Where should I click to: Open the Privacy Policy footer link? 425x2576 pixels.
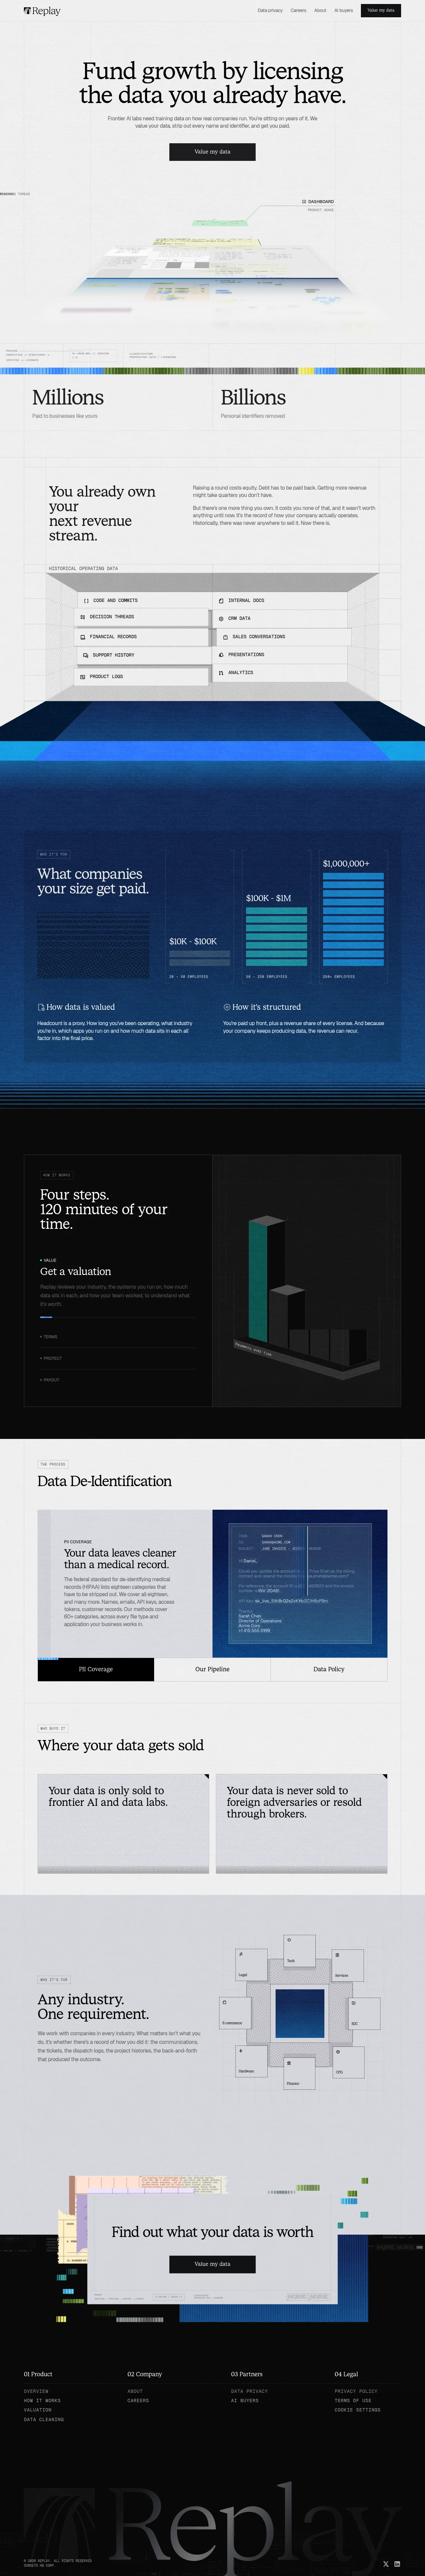pyautogui.click(x=356, y=2391)
